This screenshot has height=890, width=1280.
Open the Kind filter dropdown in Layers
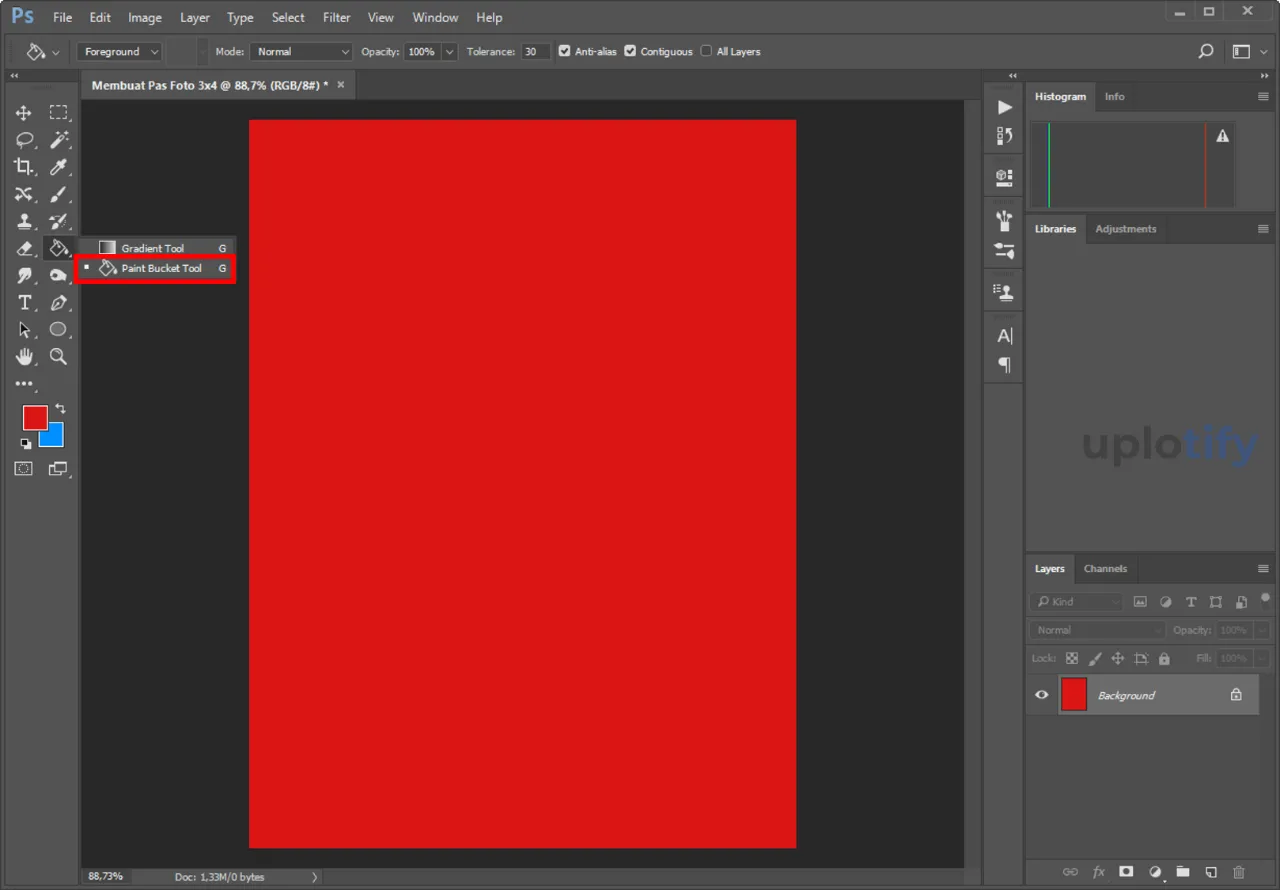click(1076, 602)
